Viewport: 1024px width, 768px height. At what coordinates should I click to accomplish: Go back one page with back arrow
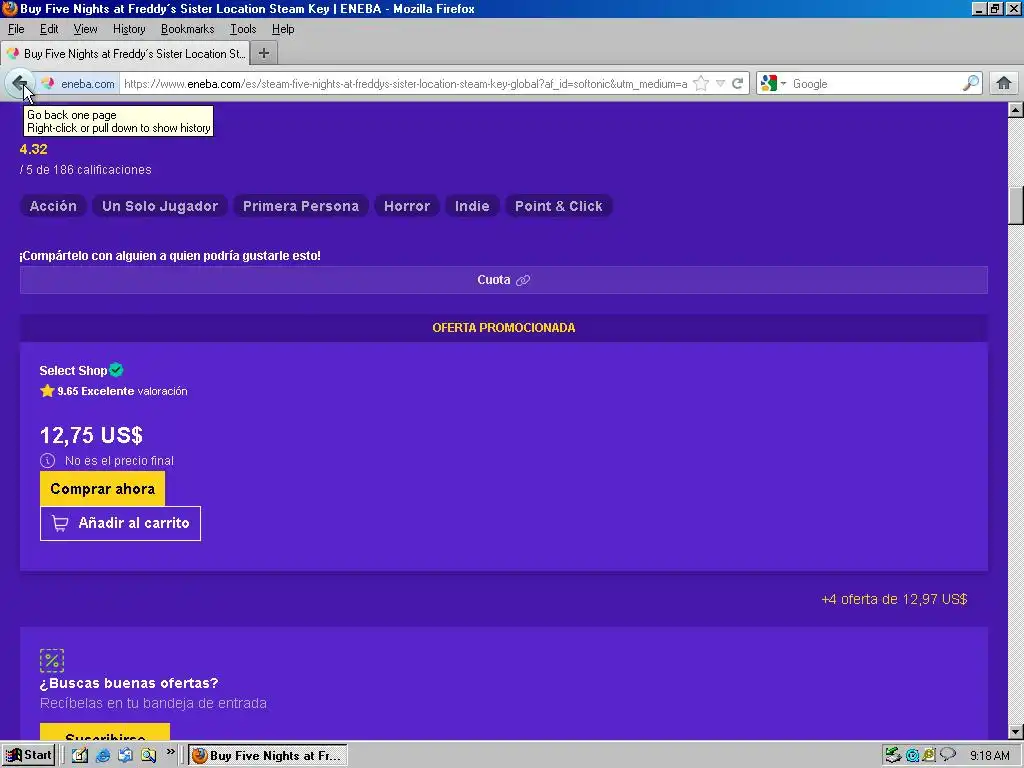pos(19,83)
